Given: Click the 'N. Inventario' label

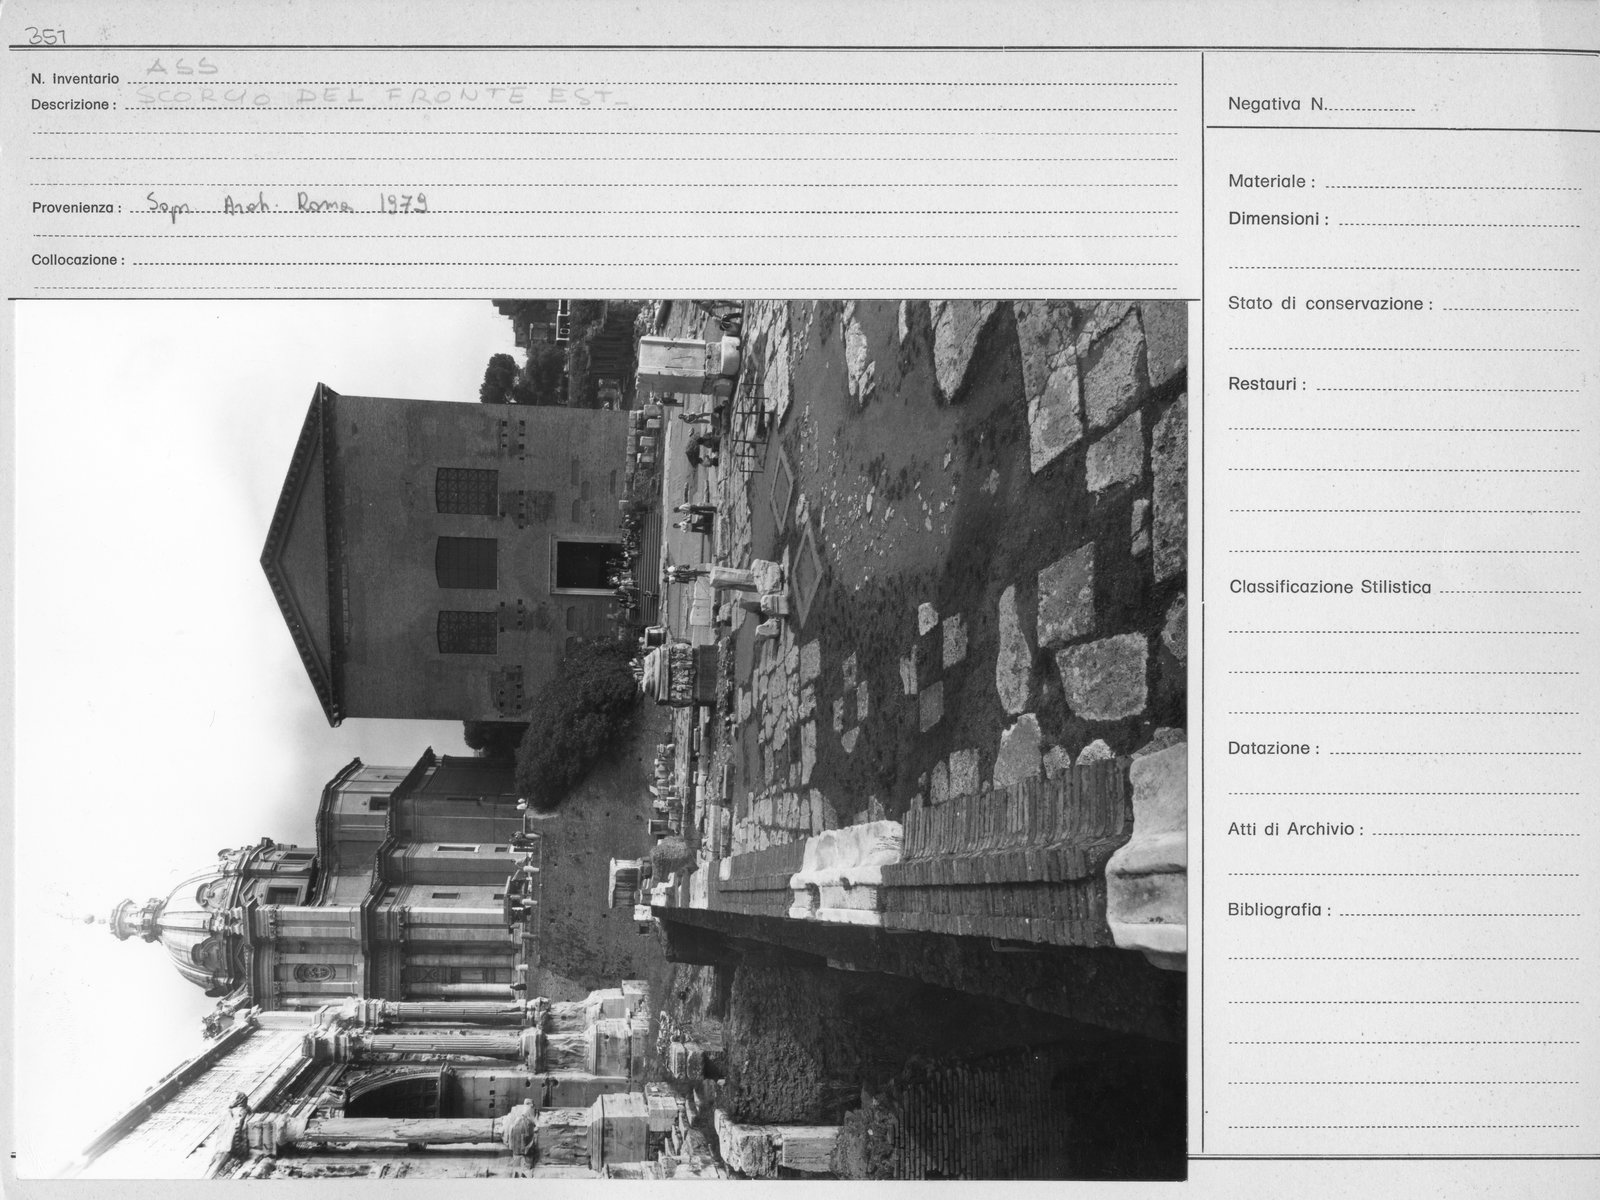Looking at the screenshot, I should (x=75, y=78).
